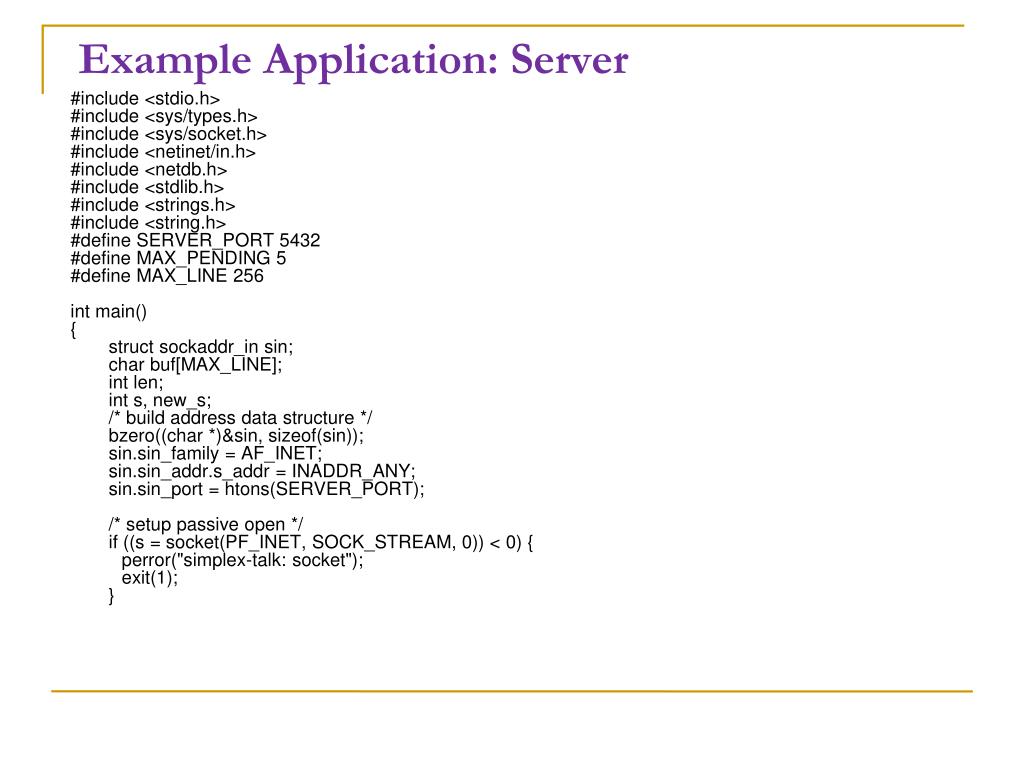Click the line '#define MAX_LINE 256'
Image resolution: width=1024 pixels, height=768 pixels.
pyautogui.click(x=167, y=276)
